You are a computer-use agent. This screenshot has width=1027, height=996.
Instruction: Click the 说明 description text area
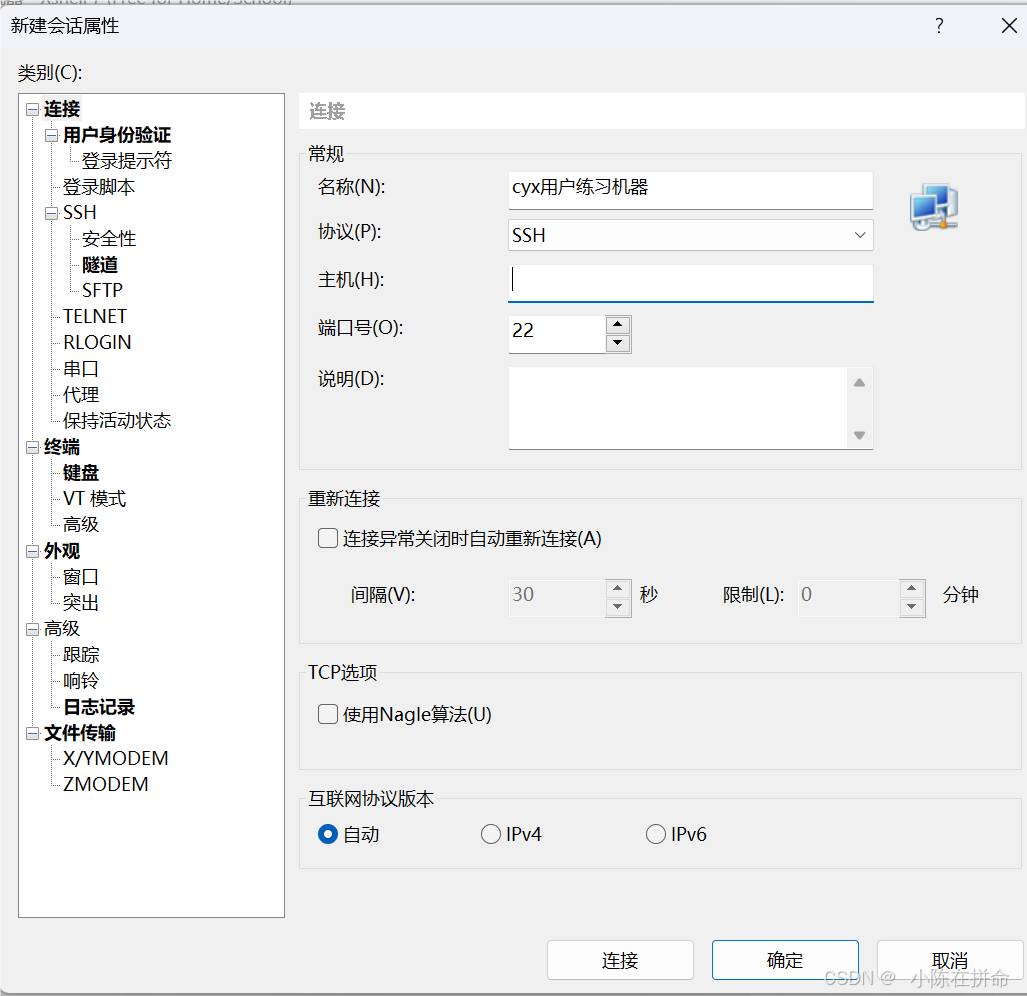(678, 408)
